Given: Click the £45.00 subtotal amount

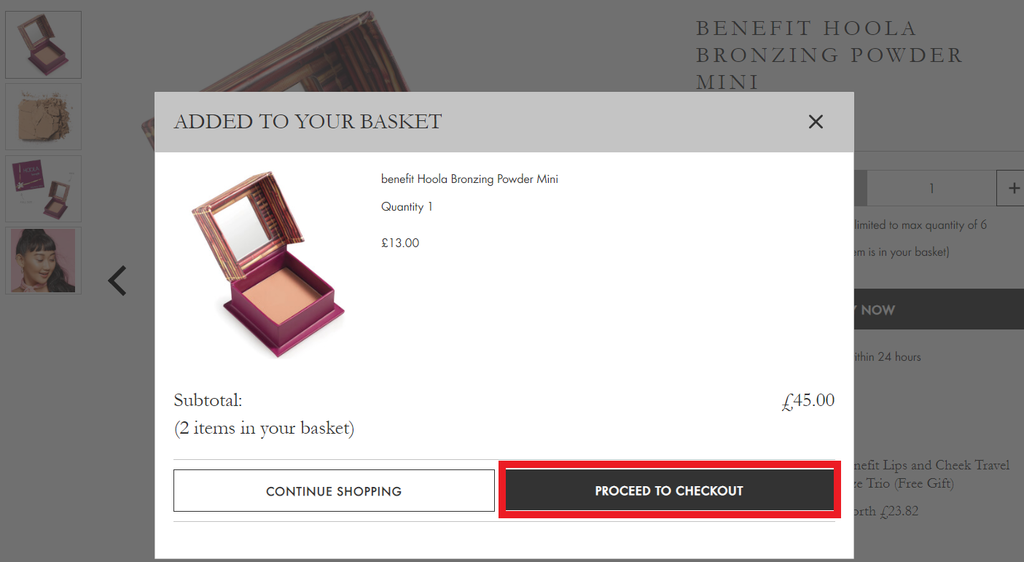Looking at the screenshot, I should [x=808, y=400].
